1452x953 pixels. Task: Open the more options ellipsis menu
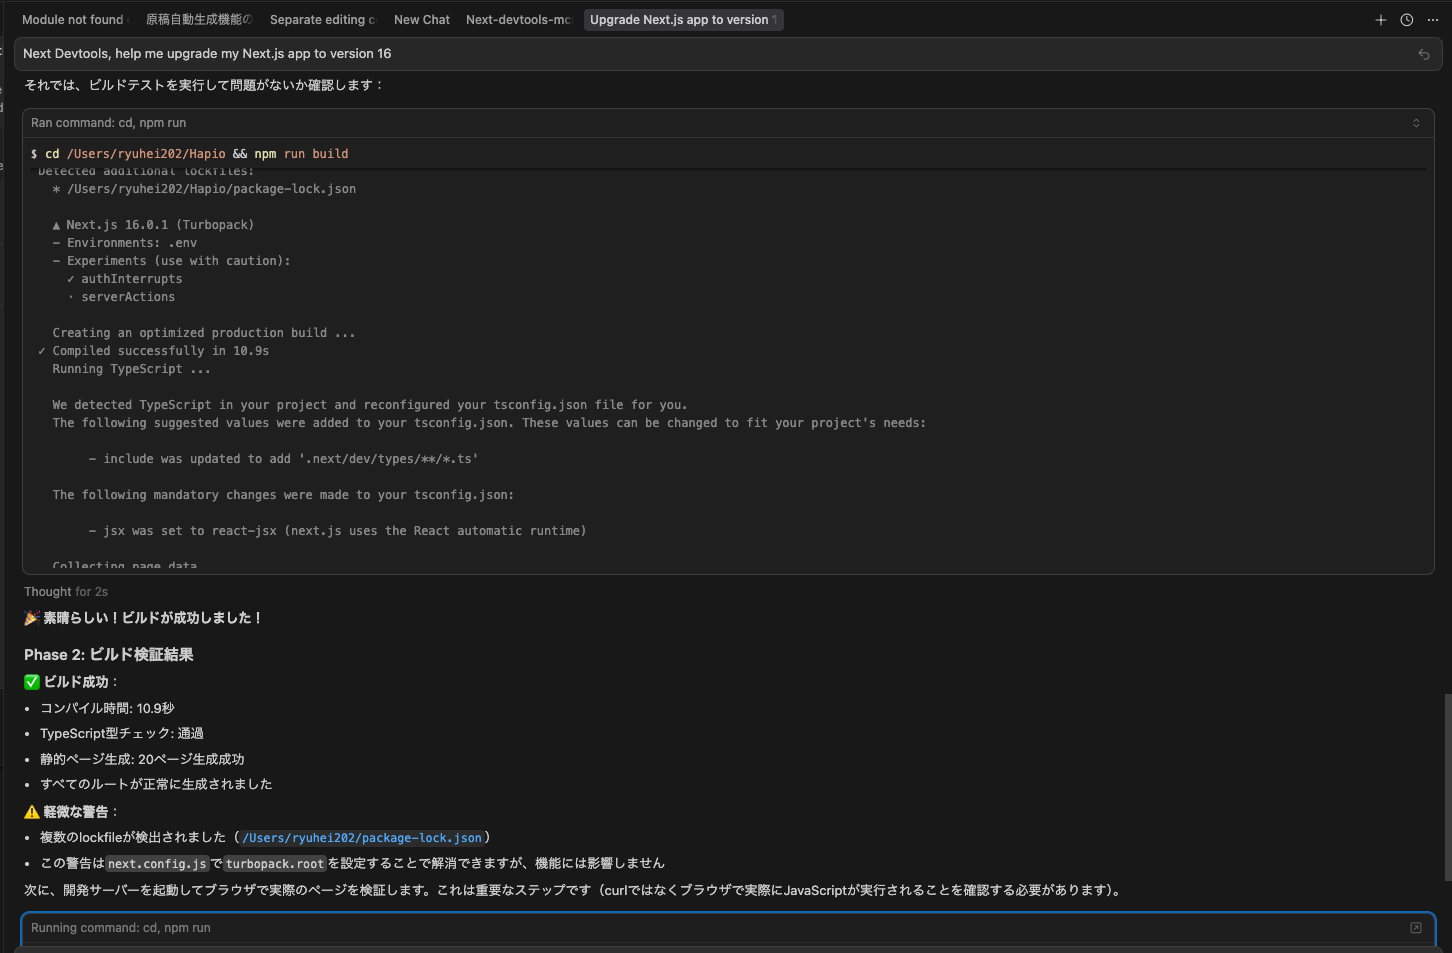click(x=1433, y=20)
